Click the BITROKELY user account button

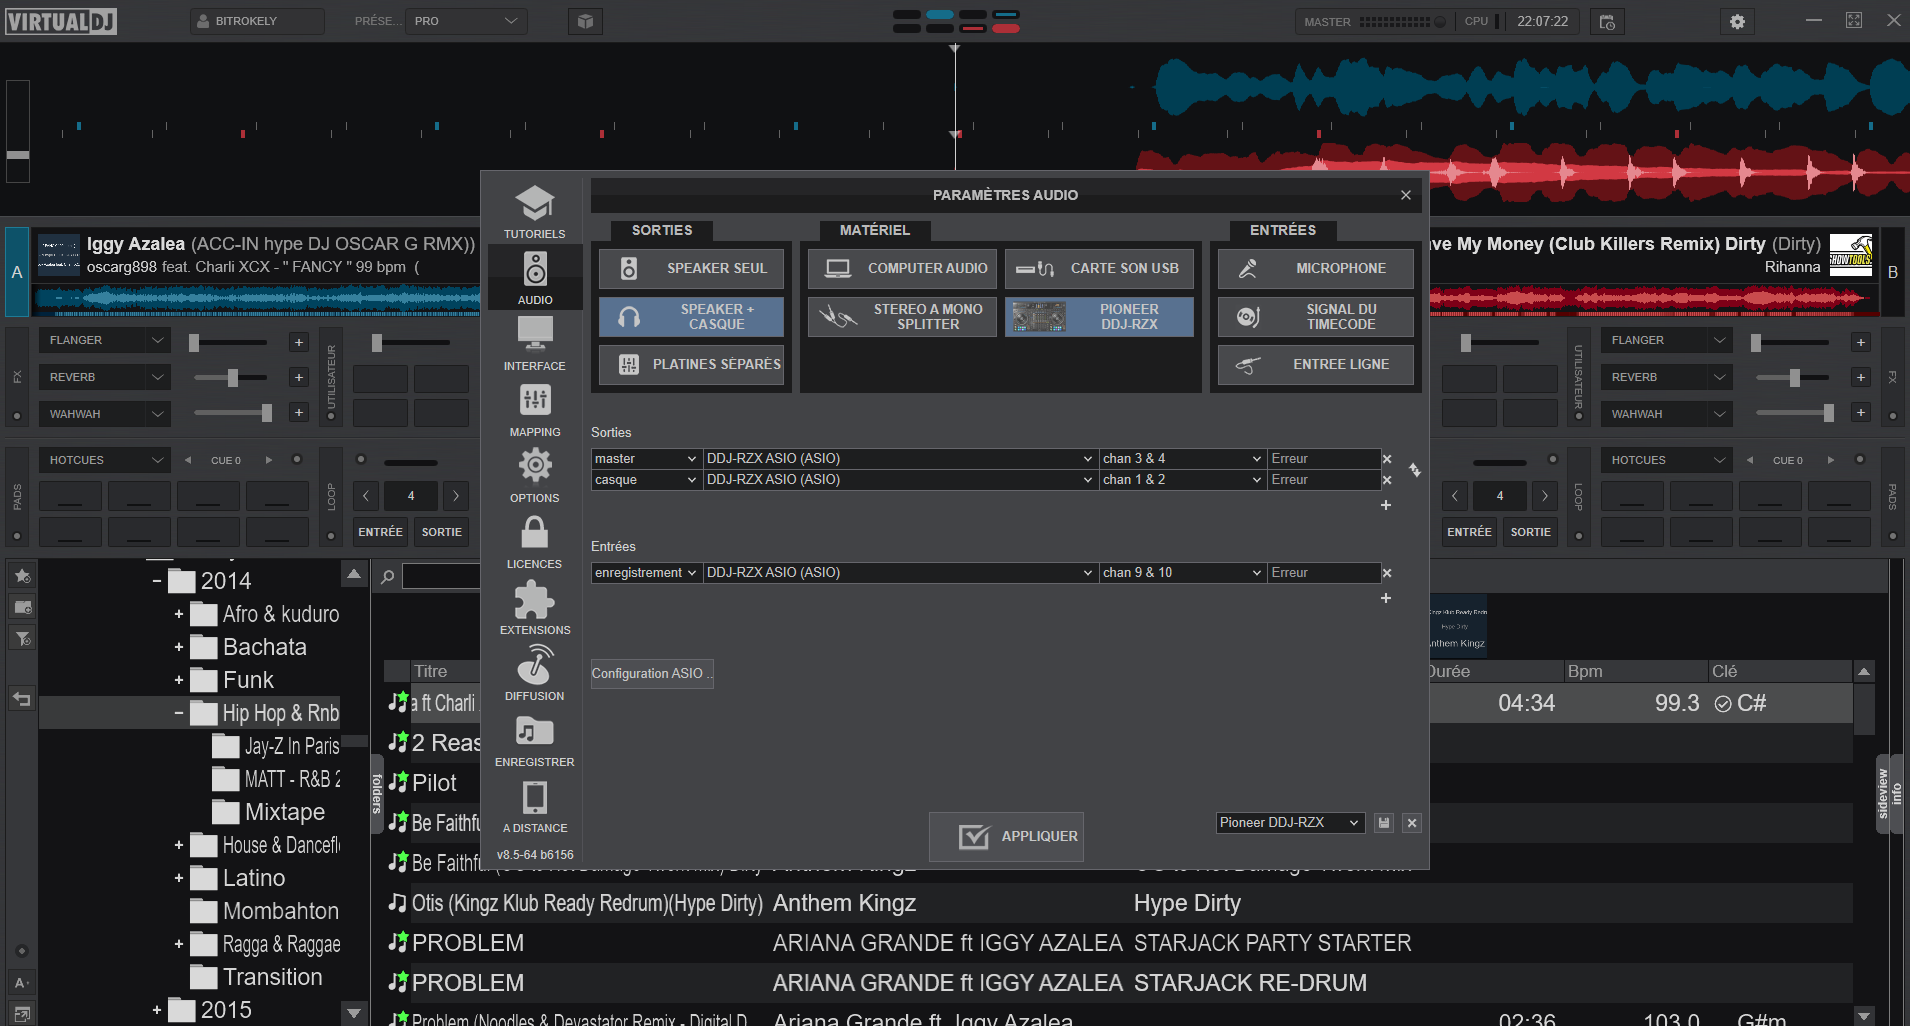(x=257, y=21)
